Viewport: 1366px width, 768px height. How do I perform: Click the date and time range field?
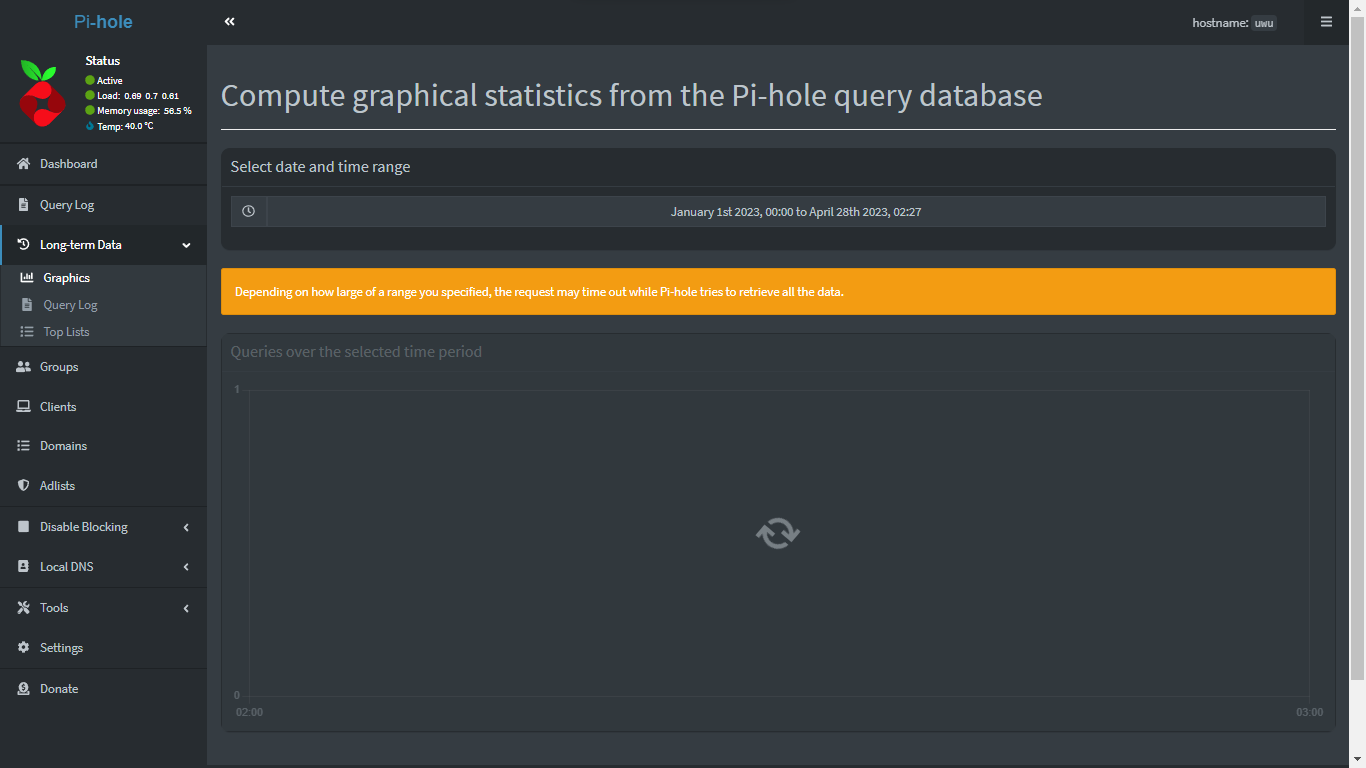click(795, 212)
